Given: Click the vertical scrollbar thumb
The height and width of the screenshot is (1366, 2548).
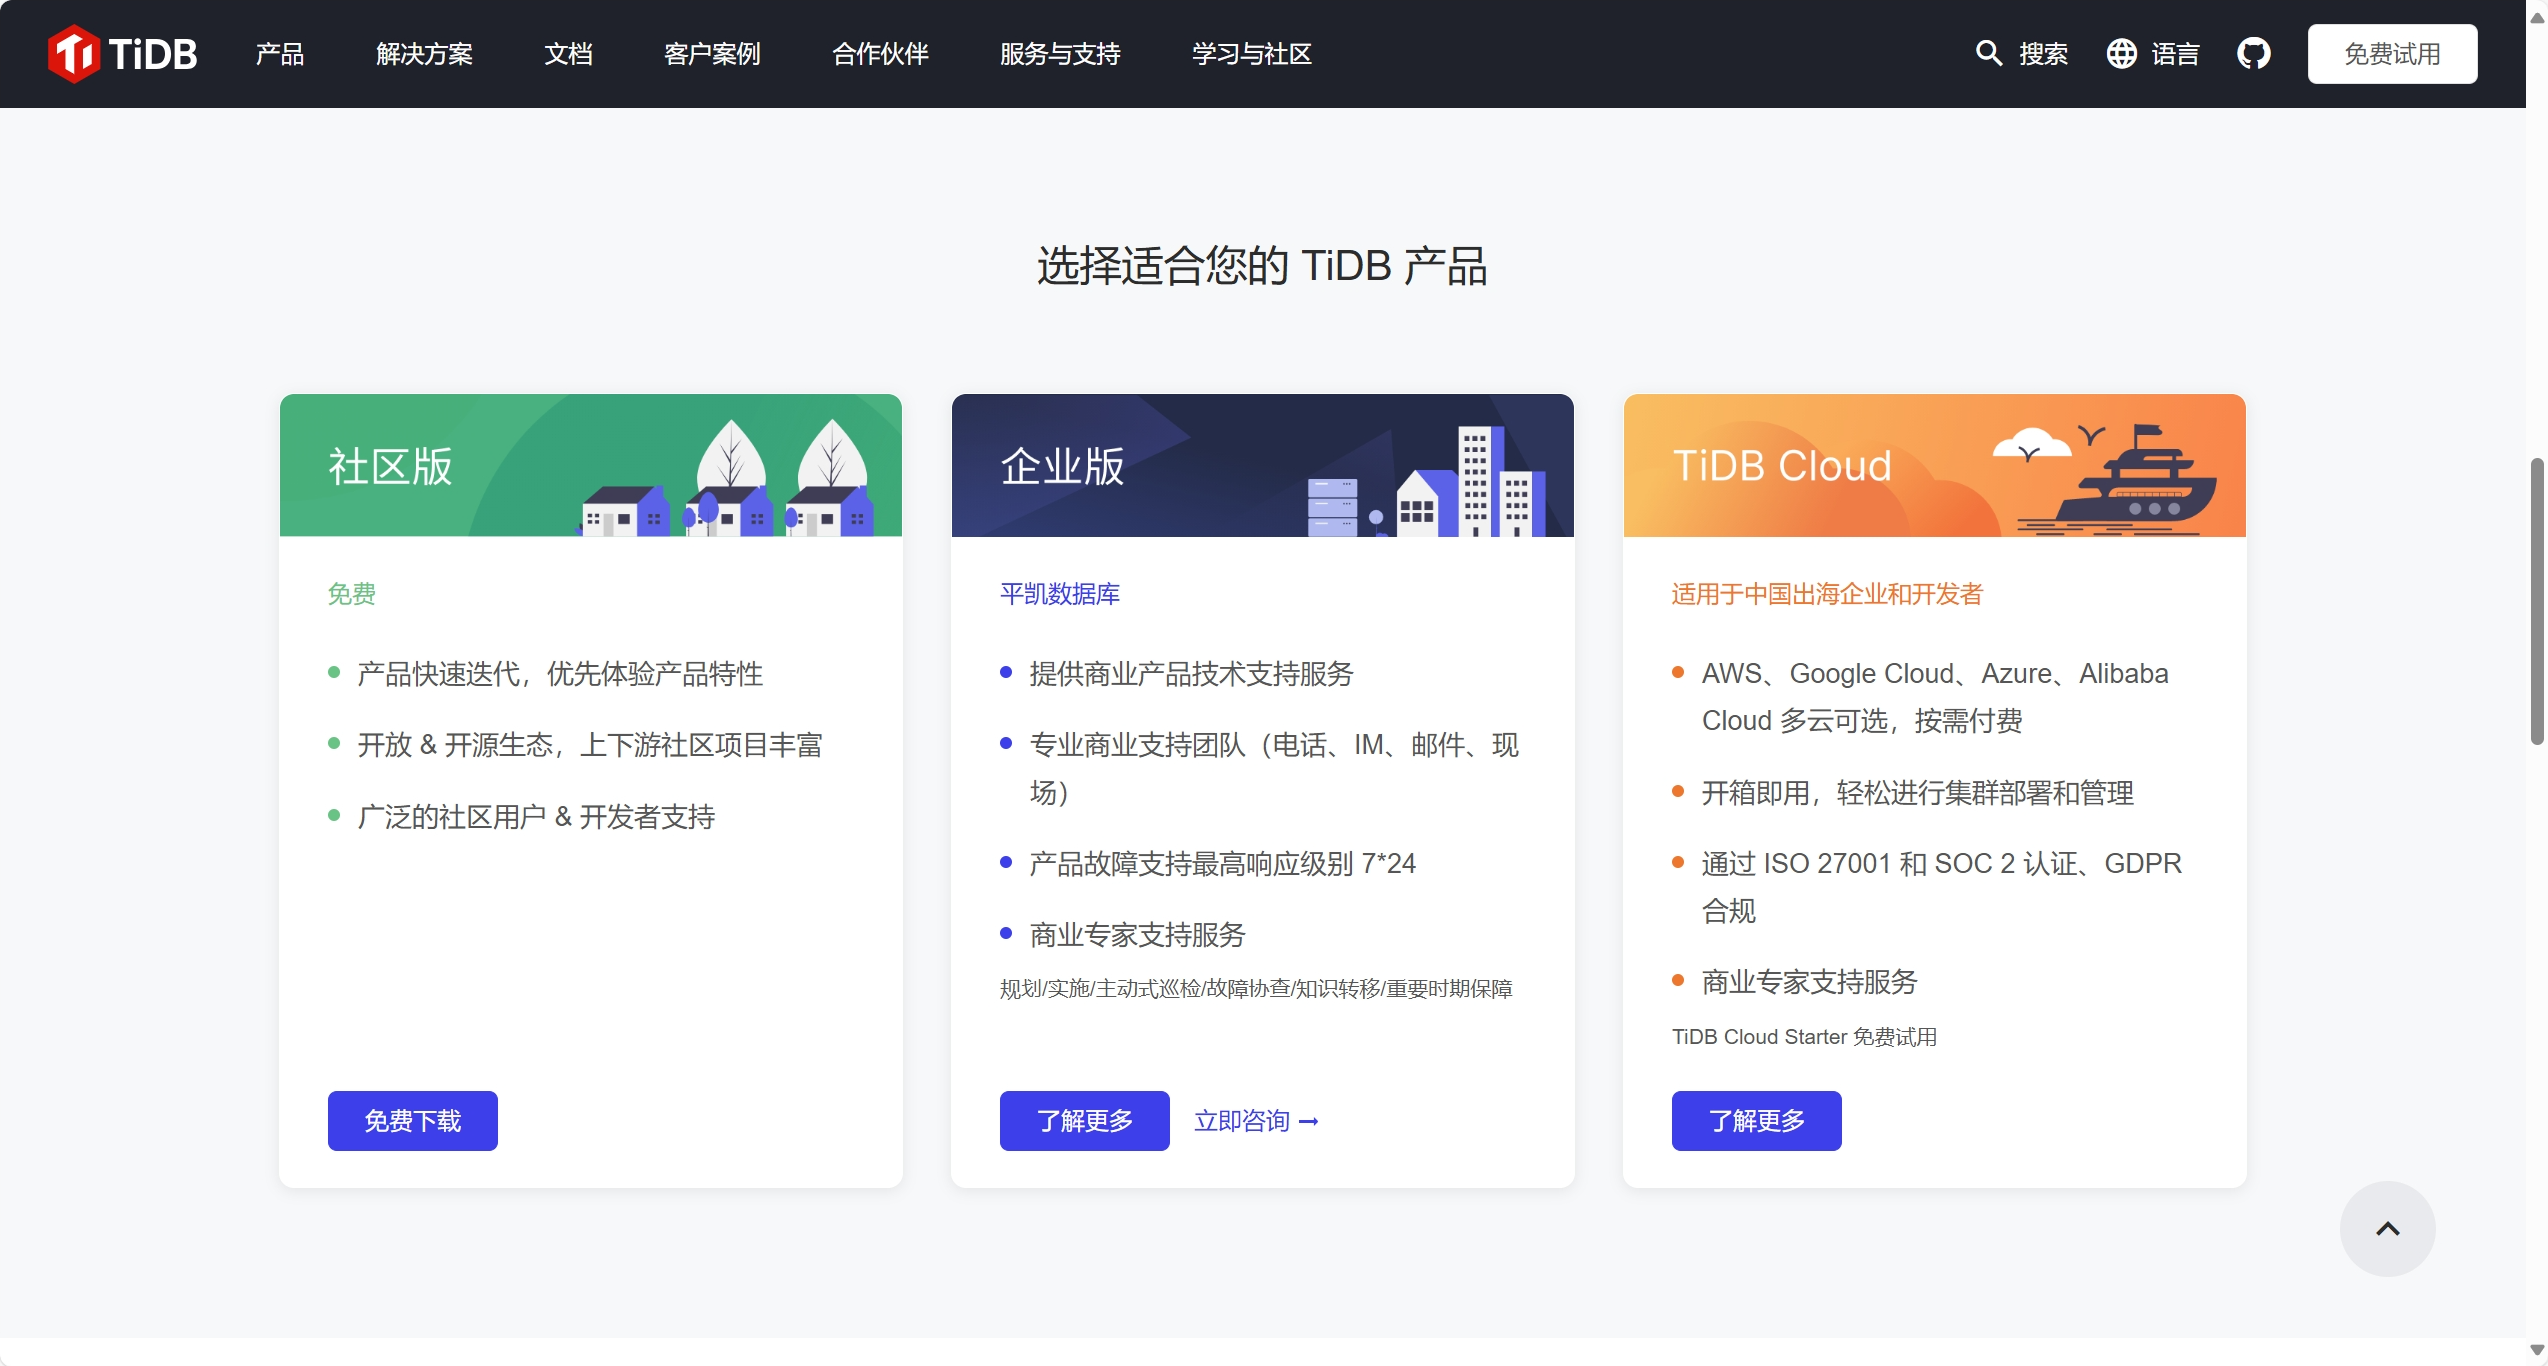Looking at the screenshot, I should tap(2537, 602).
